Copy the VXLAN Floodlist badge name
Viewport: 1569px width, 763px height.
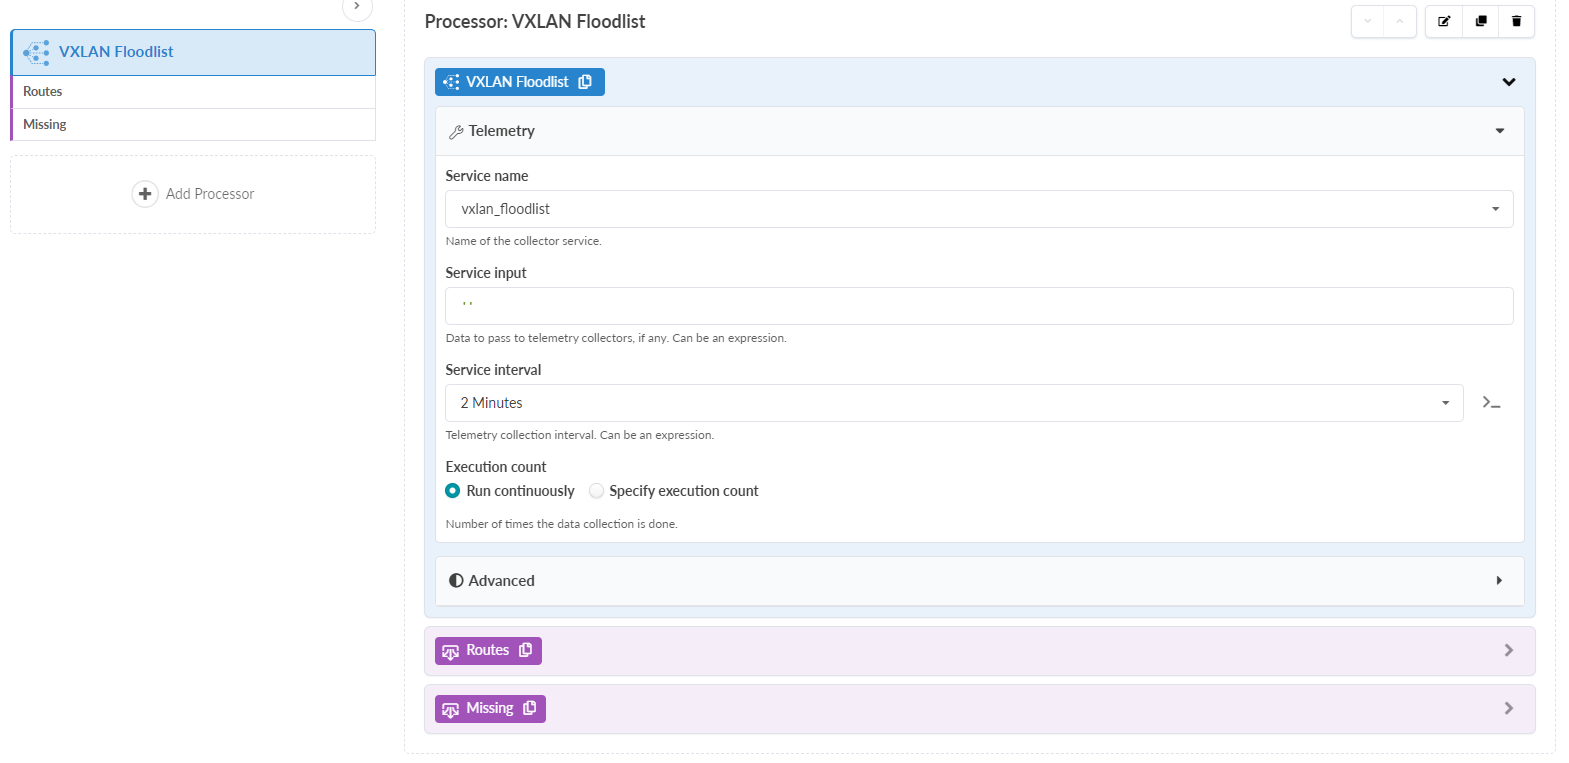586,82
